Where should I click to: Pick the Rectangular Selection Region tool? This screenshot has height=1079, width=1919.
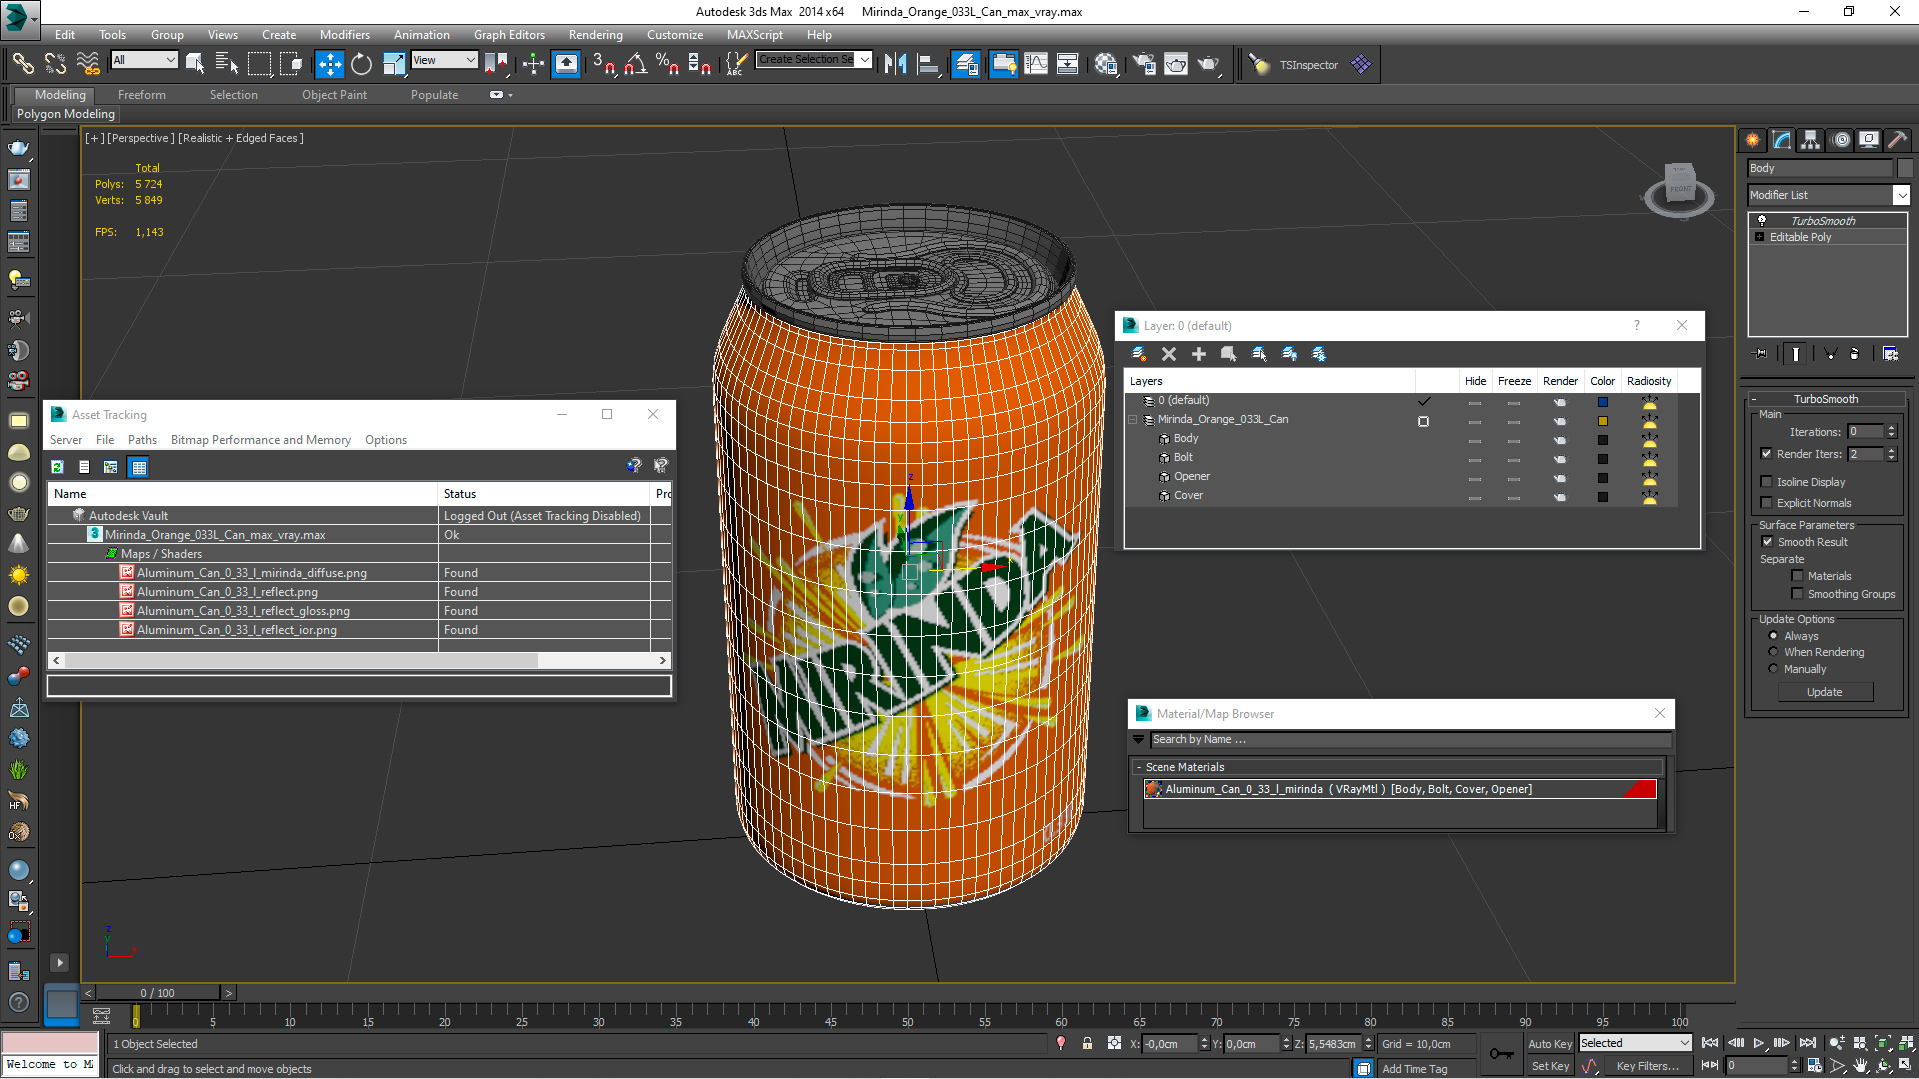click(259, 64)
